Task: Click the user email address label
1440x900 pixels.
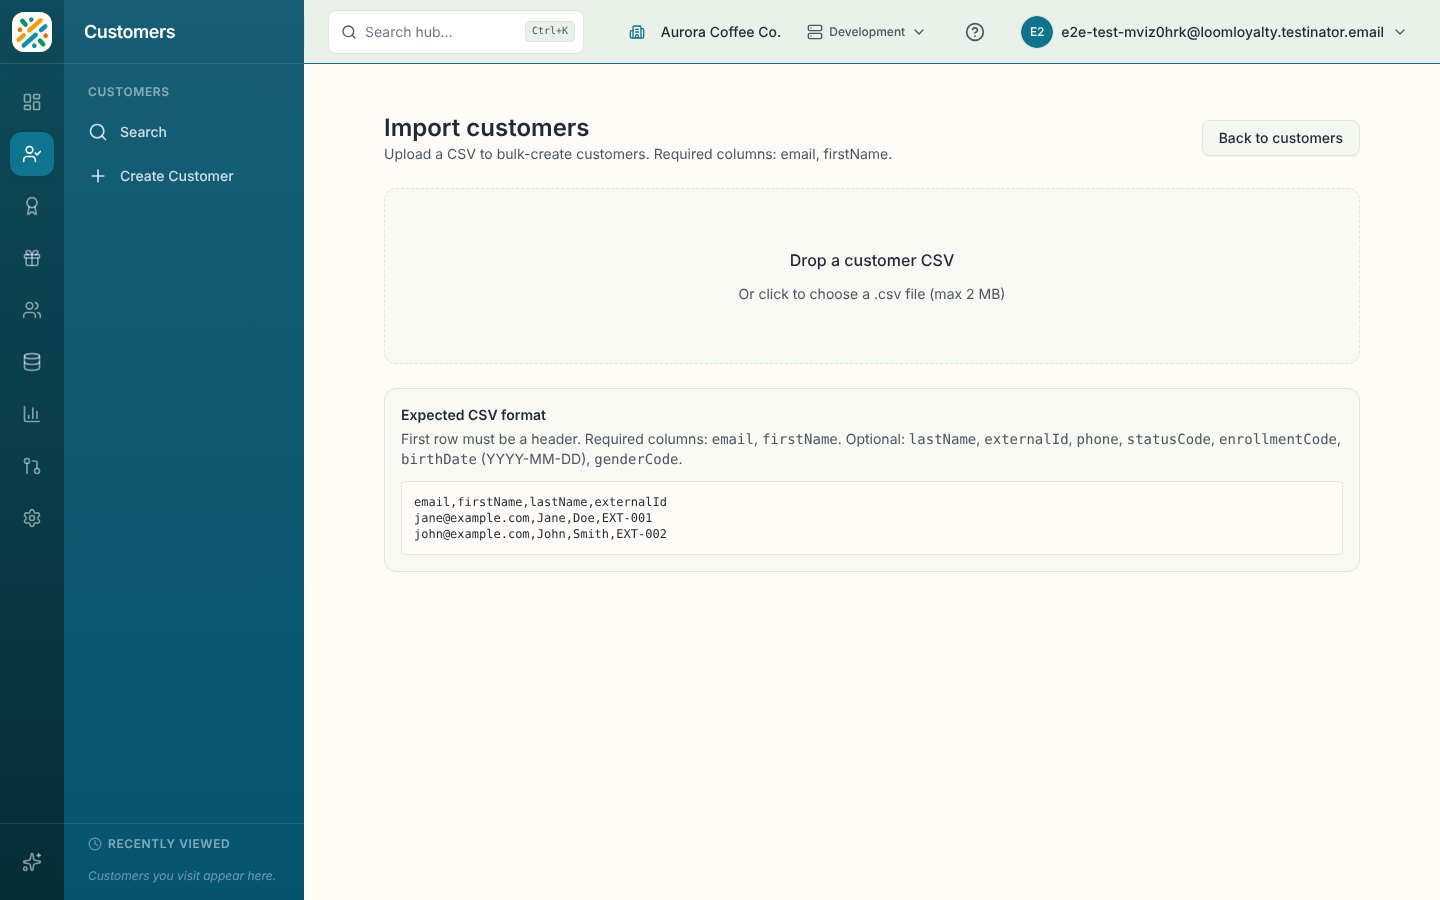Action: (1222, 32)
